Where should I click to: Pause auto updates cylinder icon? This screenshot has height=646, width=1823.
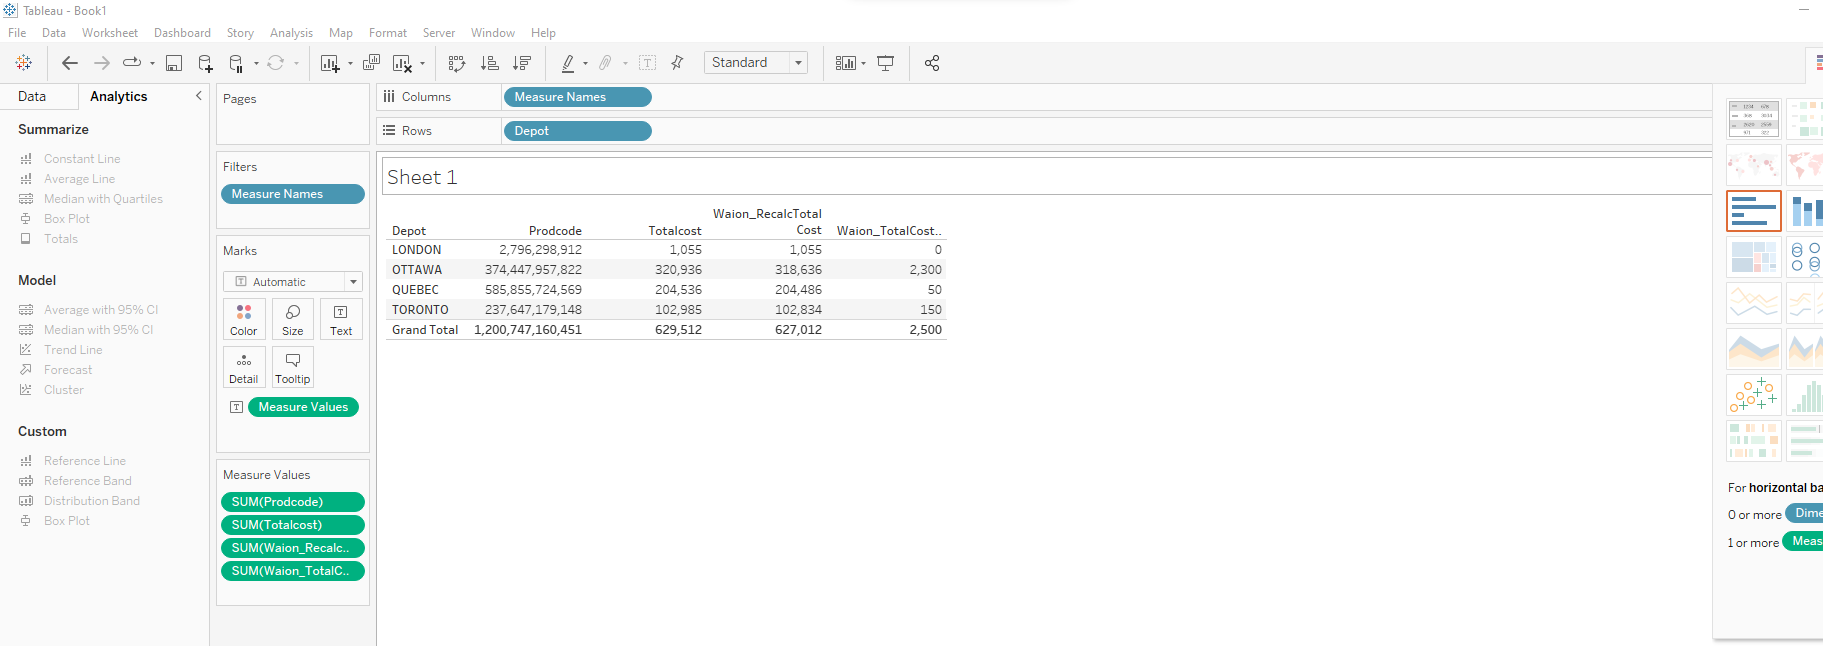click(x=237, y=63)
